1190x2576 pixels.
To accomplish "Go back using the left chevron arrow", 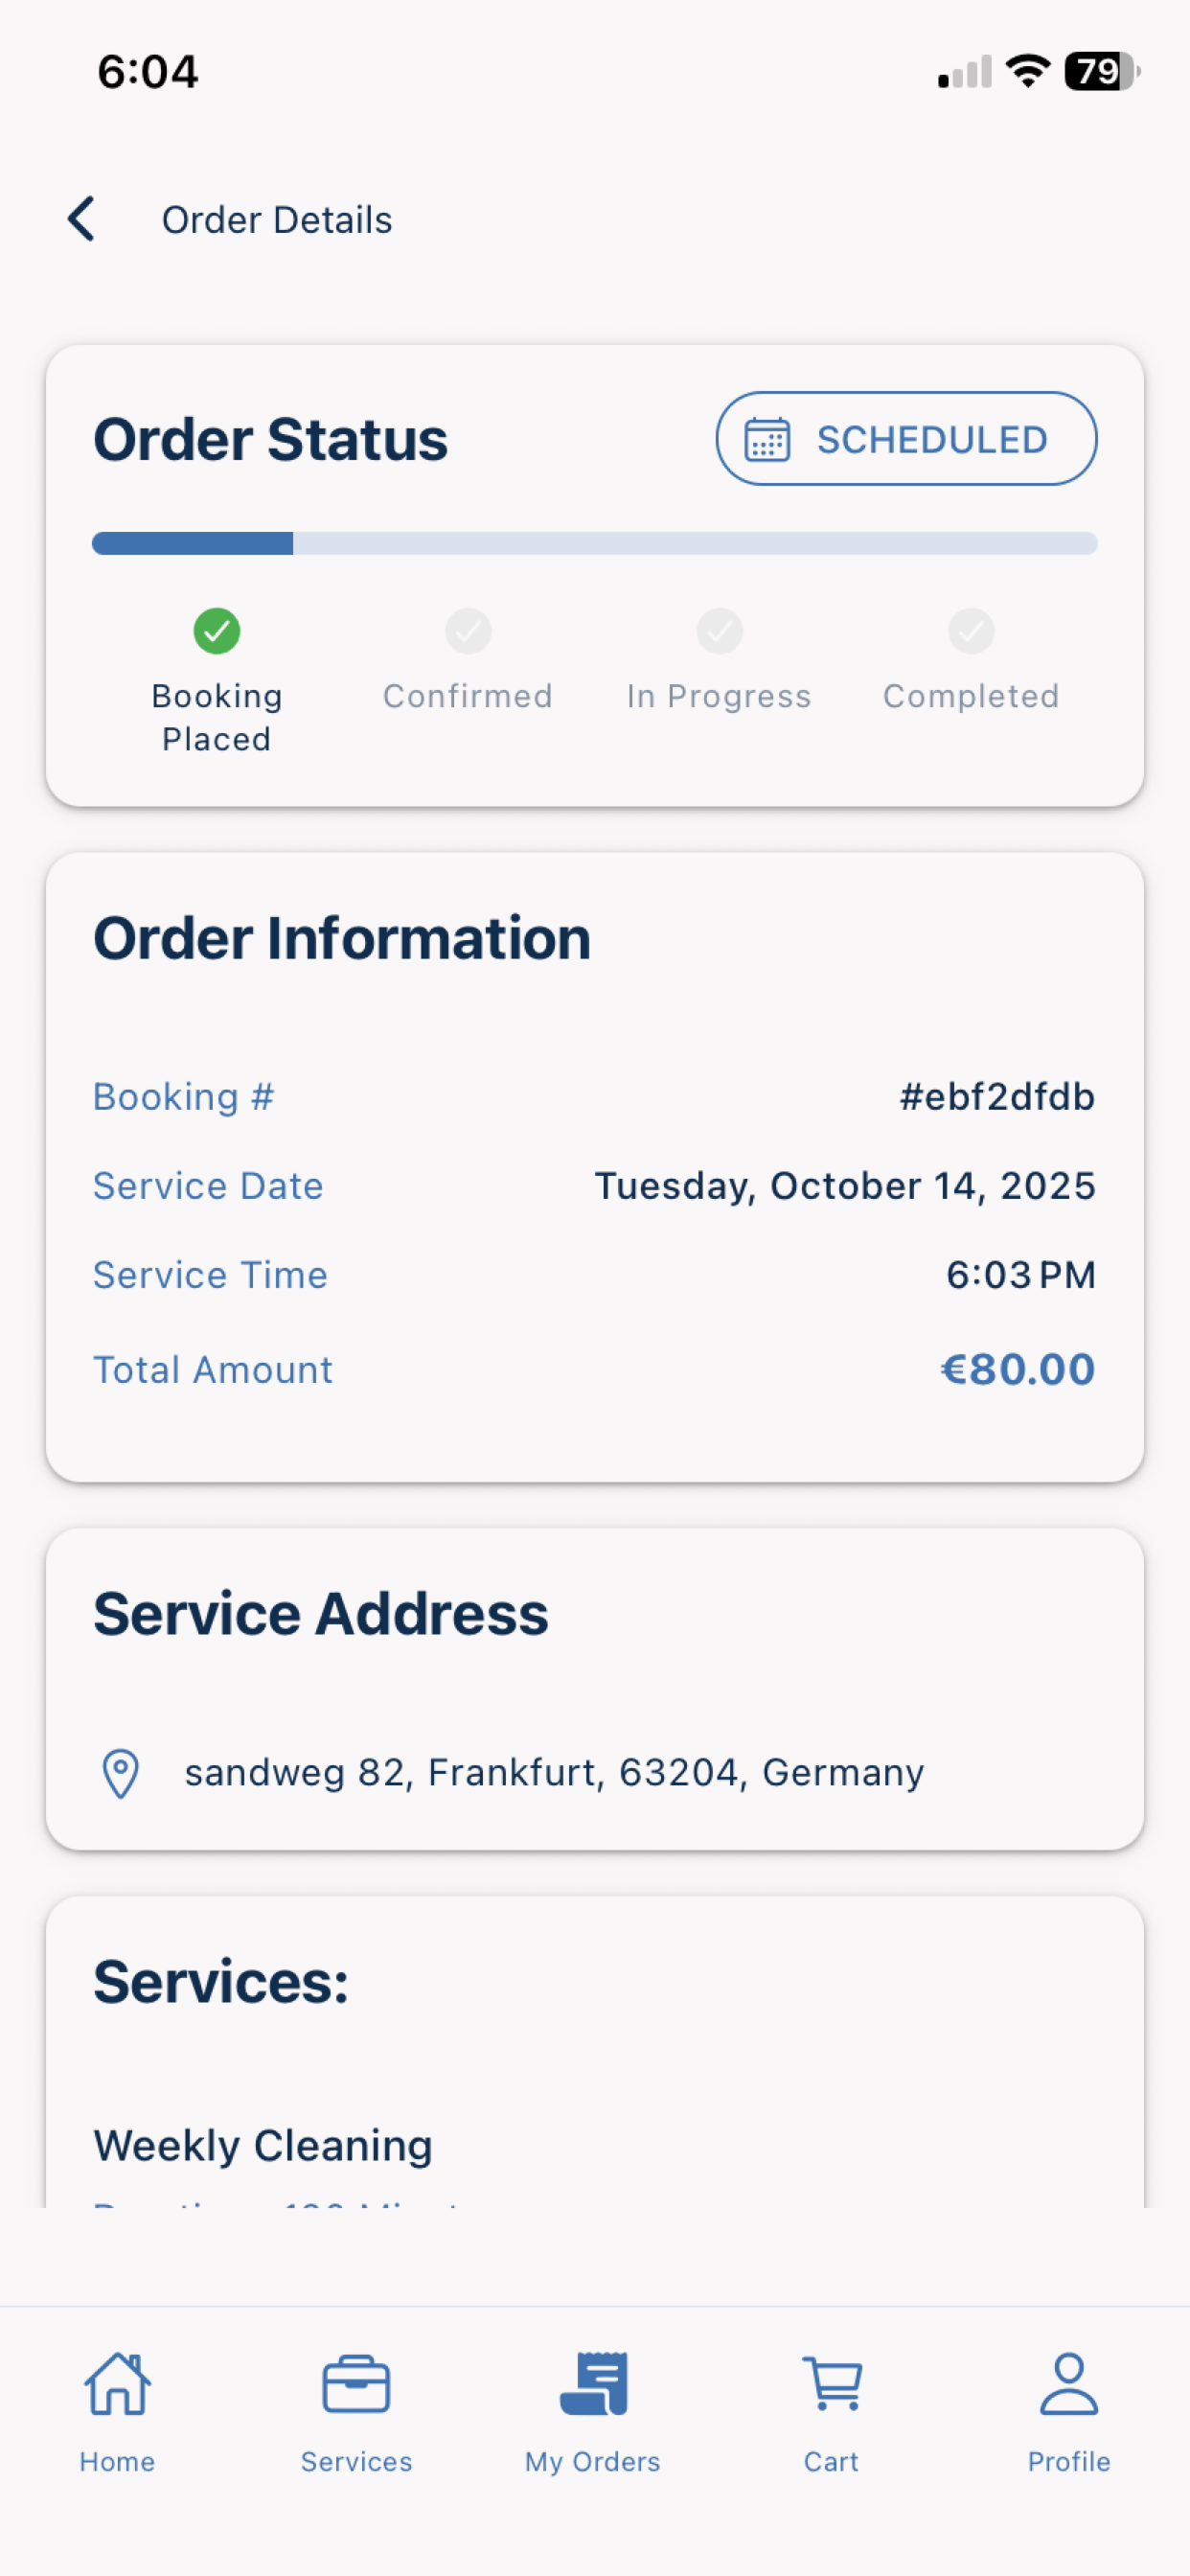I will pos(81,219).
